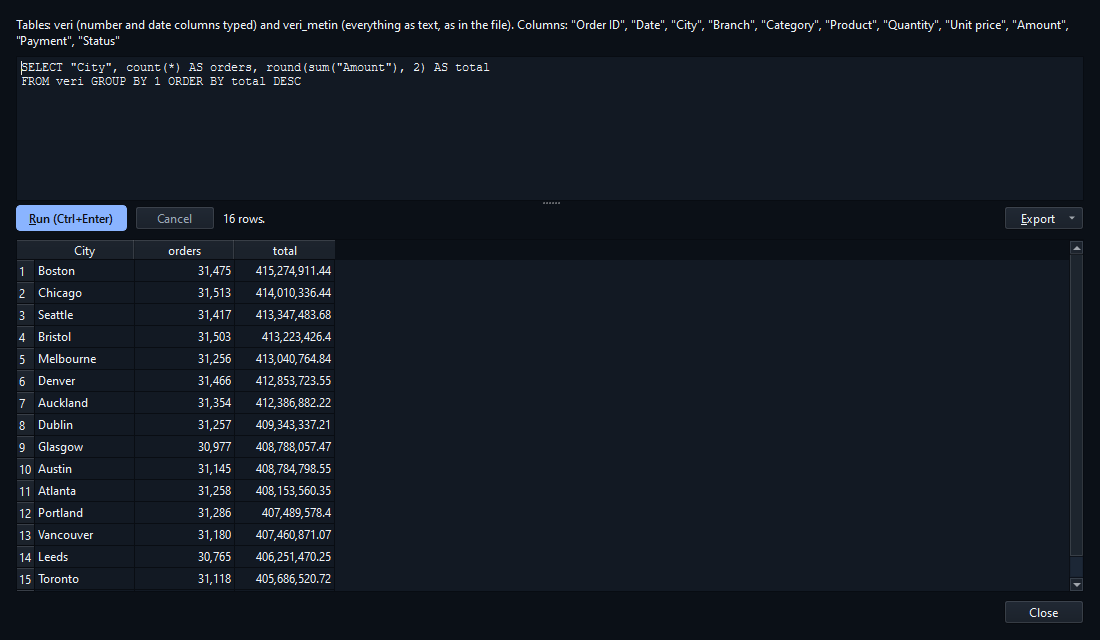The width and height of the screenshot is (1100, 640).
Task: Click the total value 409,343,337.21
Action: [284, 425]
